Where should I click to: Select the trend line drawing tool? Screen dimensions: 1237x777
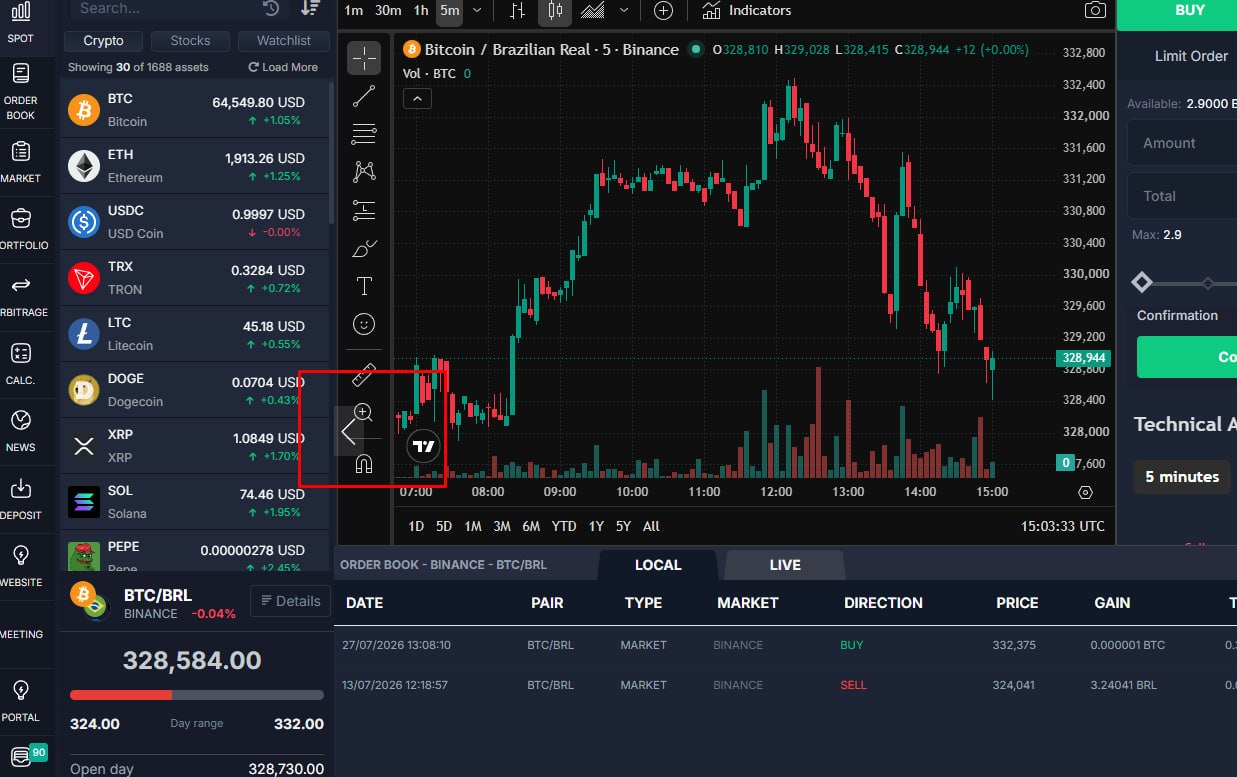click(364, 96)
